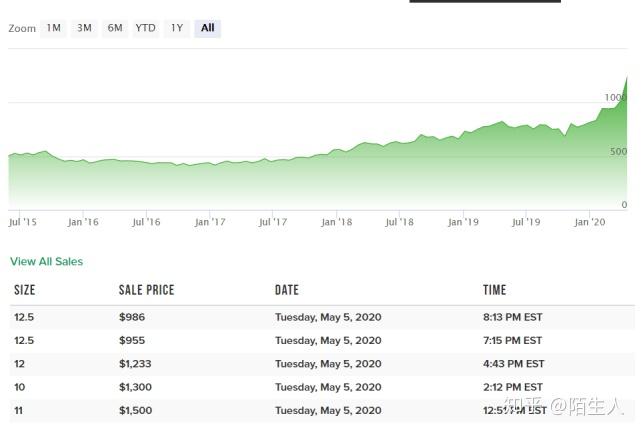Select the $955 sale row
The height and width of the screenshot is (434, 641).
click(320, 341)
